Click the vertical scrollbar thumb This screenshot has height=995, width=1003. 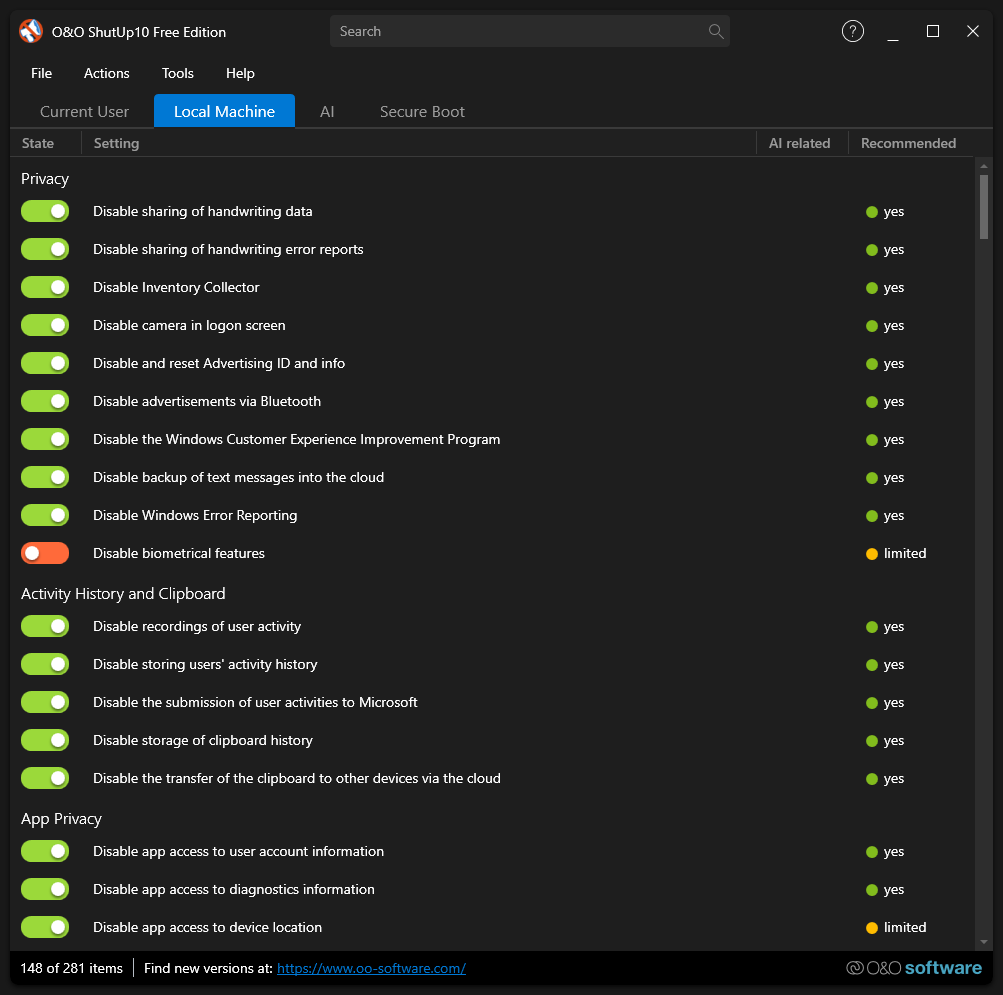[984, 206]
